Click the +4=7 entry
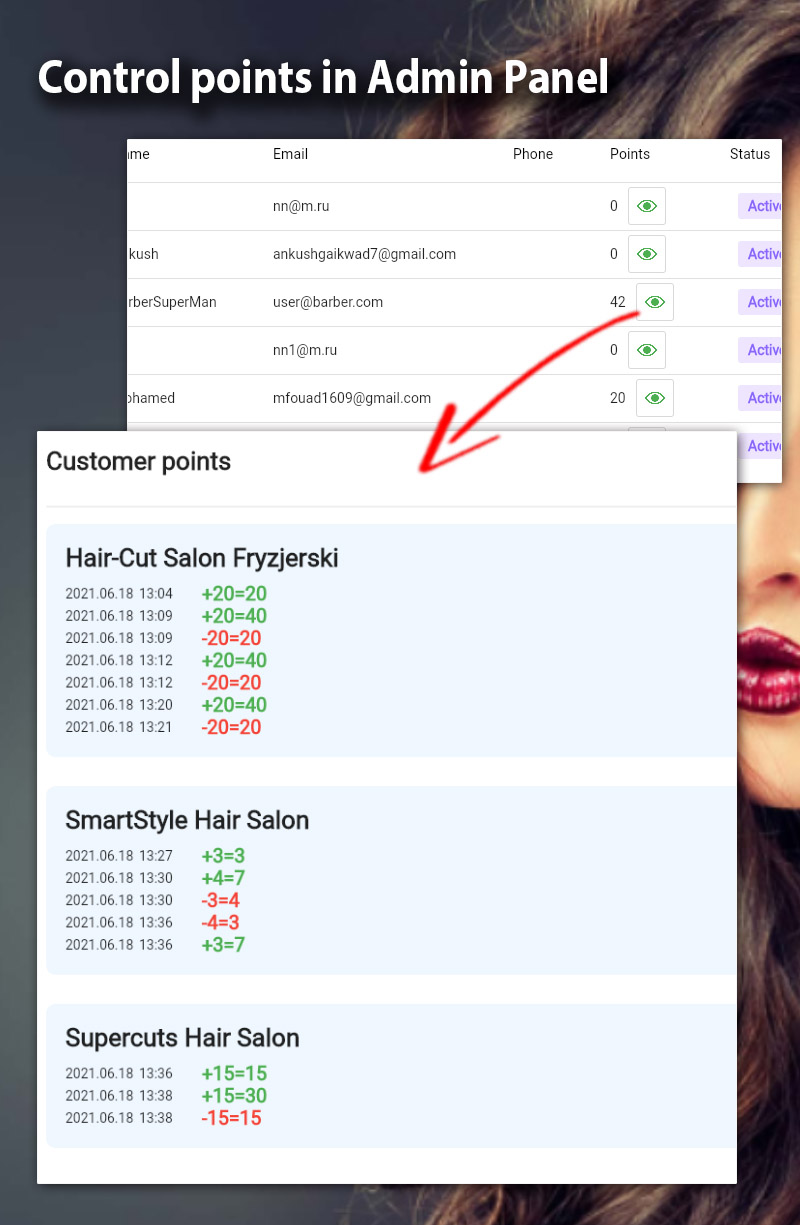The height and width of the screenshot is (1225, 800). tap(223, 878)
